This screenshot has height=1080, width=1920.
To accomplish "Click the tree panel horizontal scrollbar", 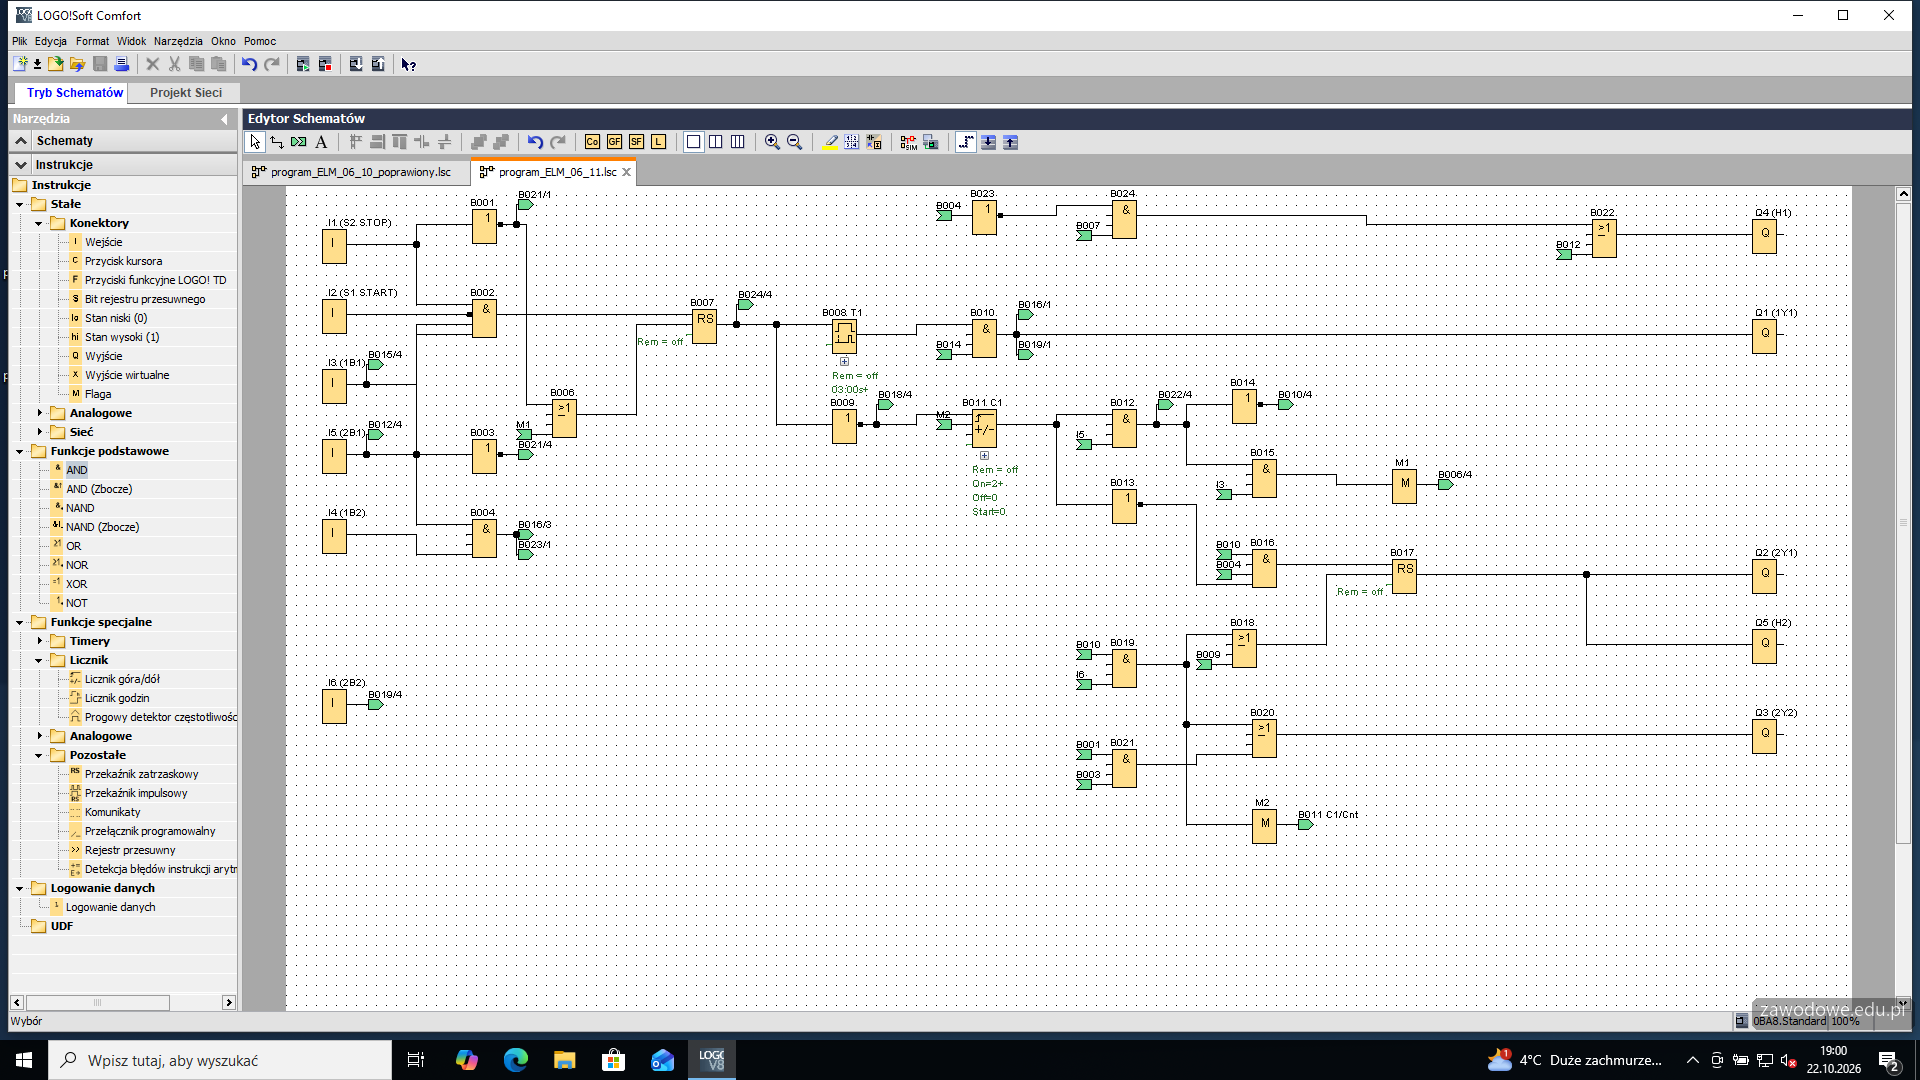I will tap(98, 1002).
